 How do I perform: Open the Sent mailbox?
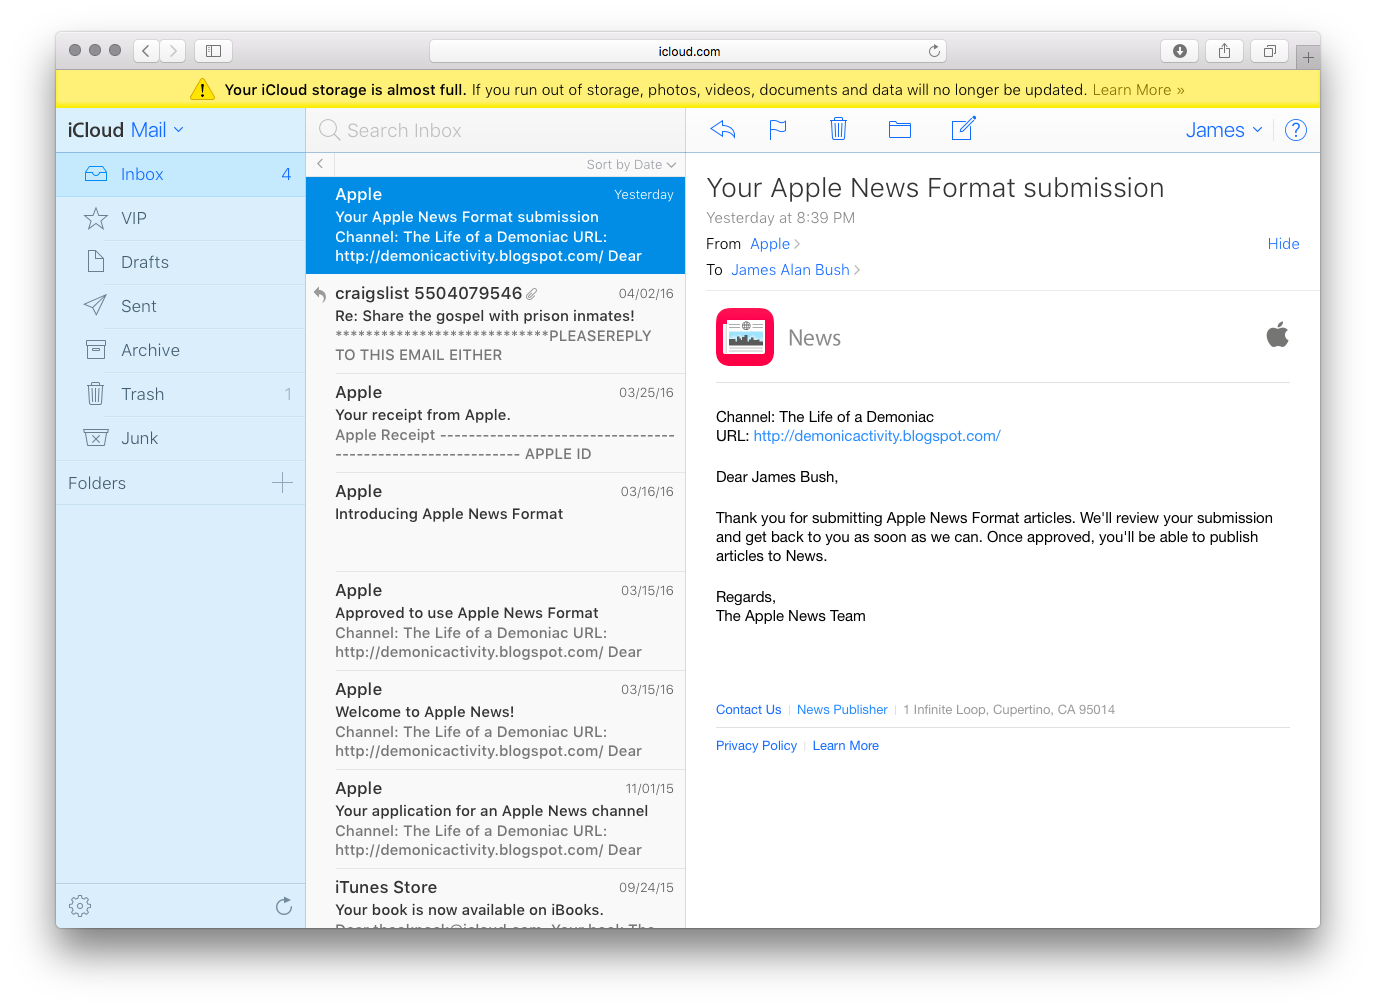click(180, 306)
